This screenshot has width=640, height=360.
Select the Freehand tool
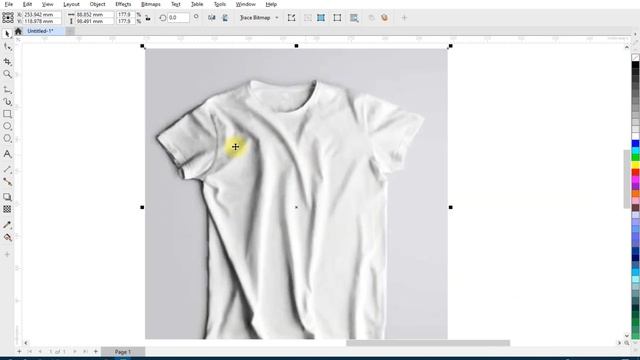[7, 89]
